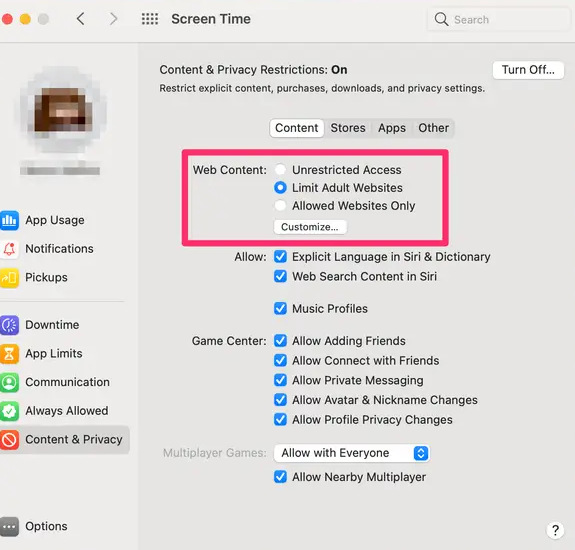Toggle Explicit Language in Siri & Dictionary
This screenshot has height=550, width=575.
(281, 256)
